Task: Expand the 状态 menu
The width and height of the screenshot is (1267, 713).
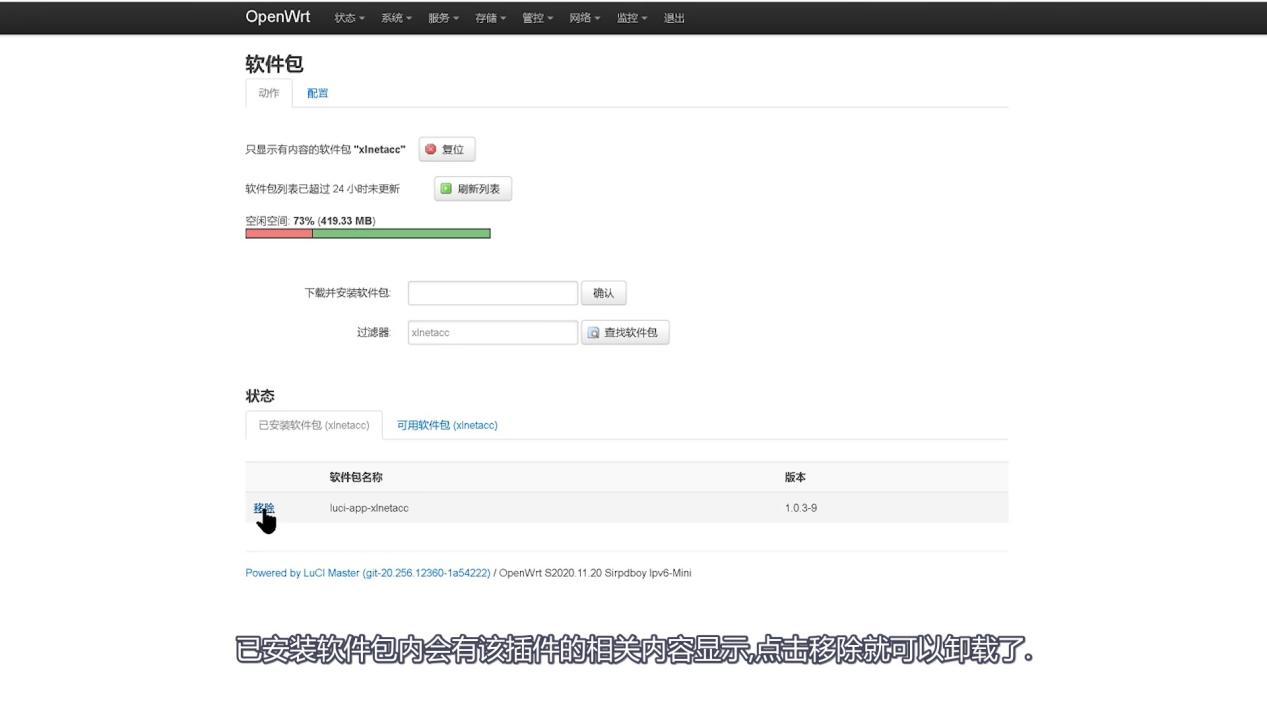Action: click(348, 17)
